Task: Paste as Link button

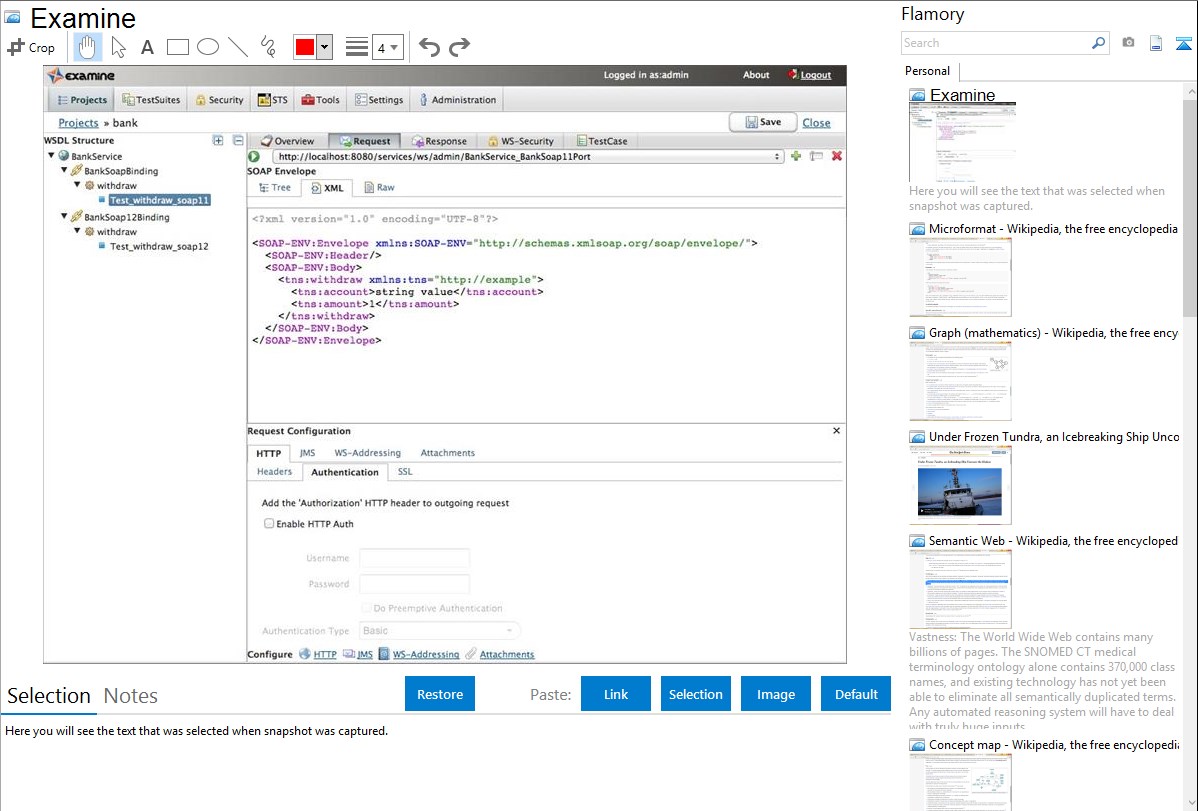Action: click(x=616, y=694)
